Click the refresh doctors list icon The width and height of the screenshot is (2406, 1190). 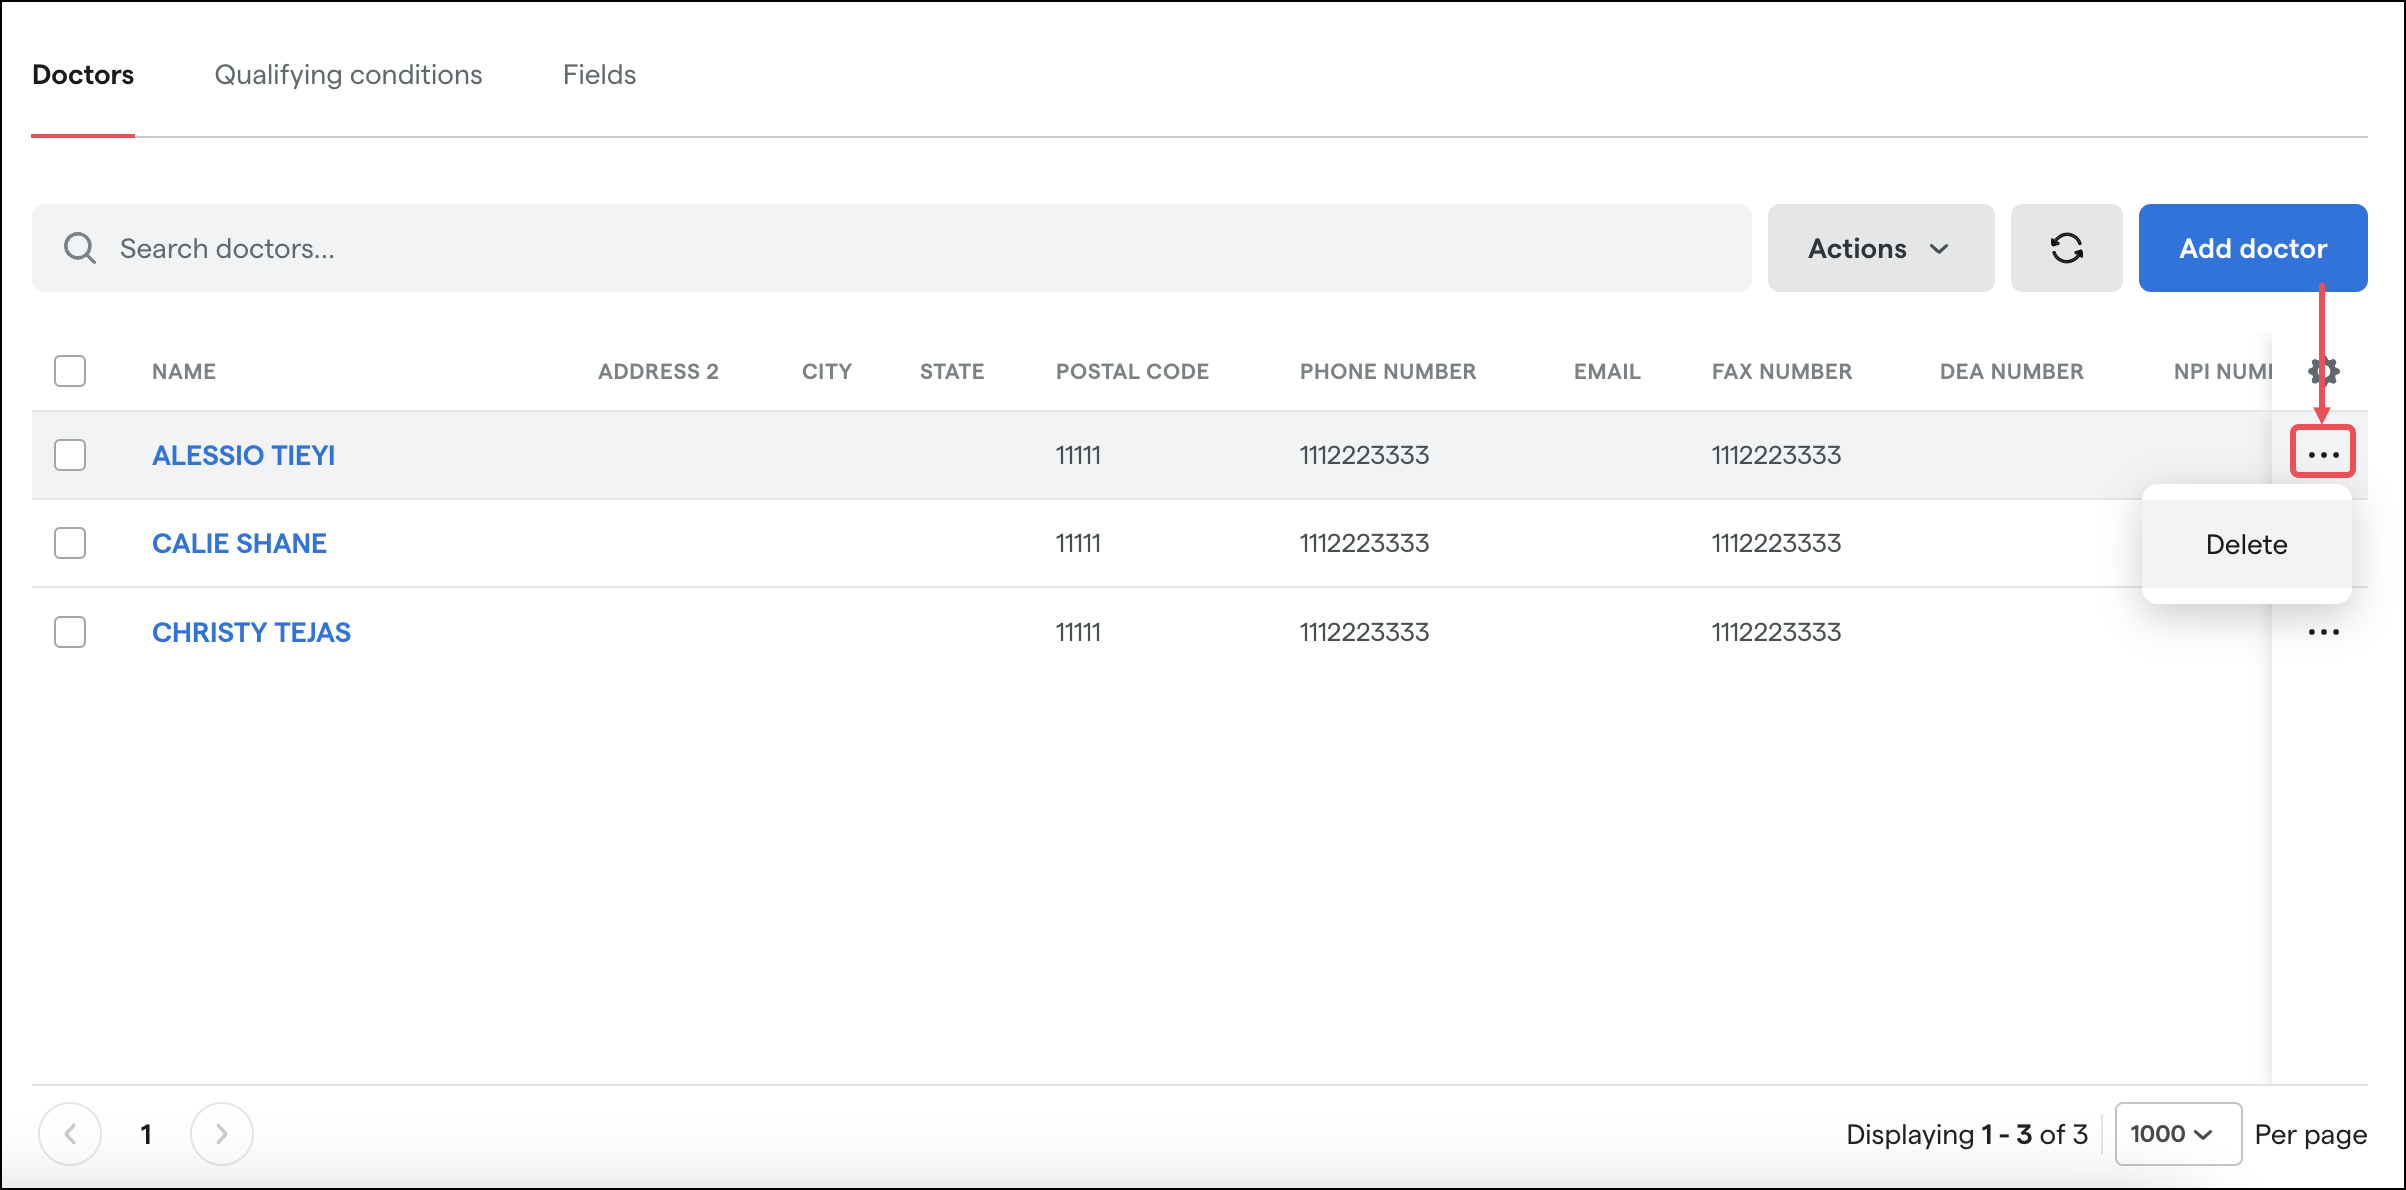click(2066, 248)
